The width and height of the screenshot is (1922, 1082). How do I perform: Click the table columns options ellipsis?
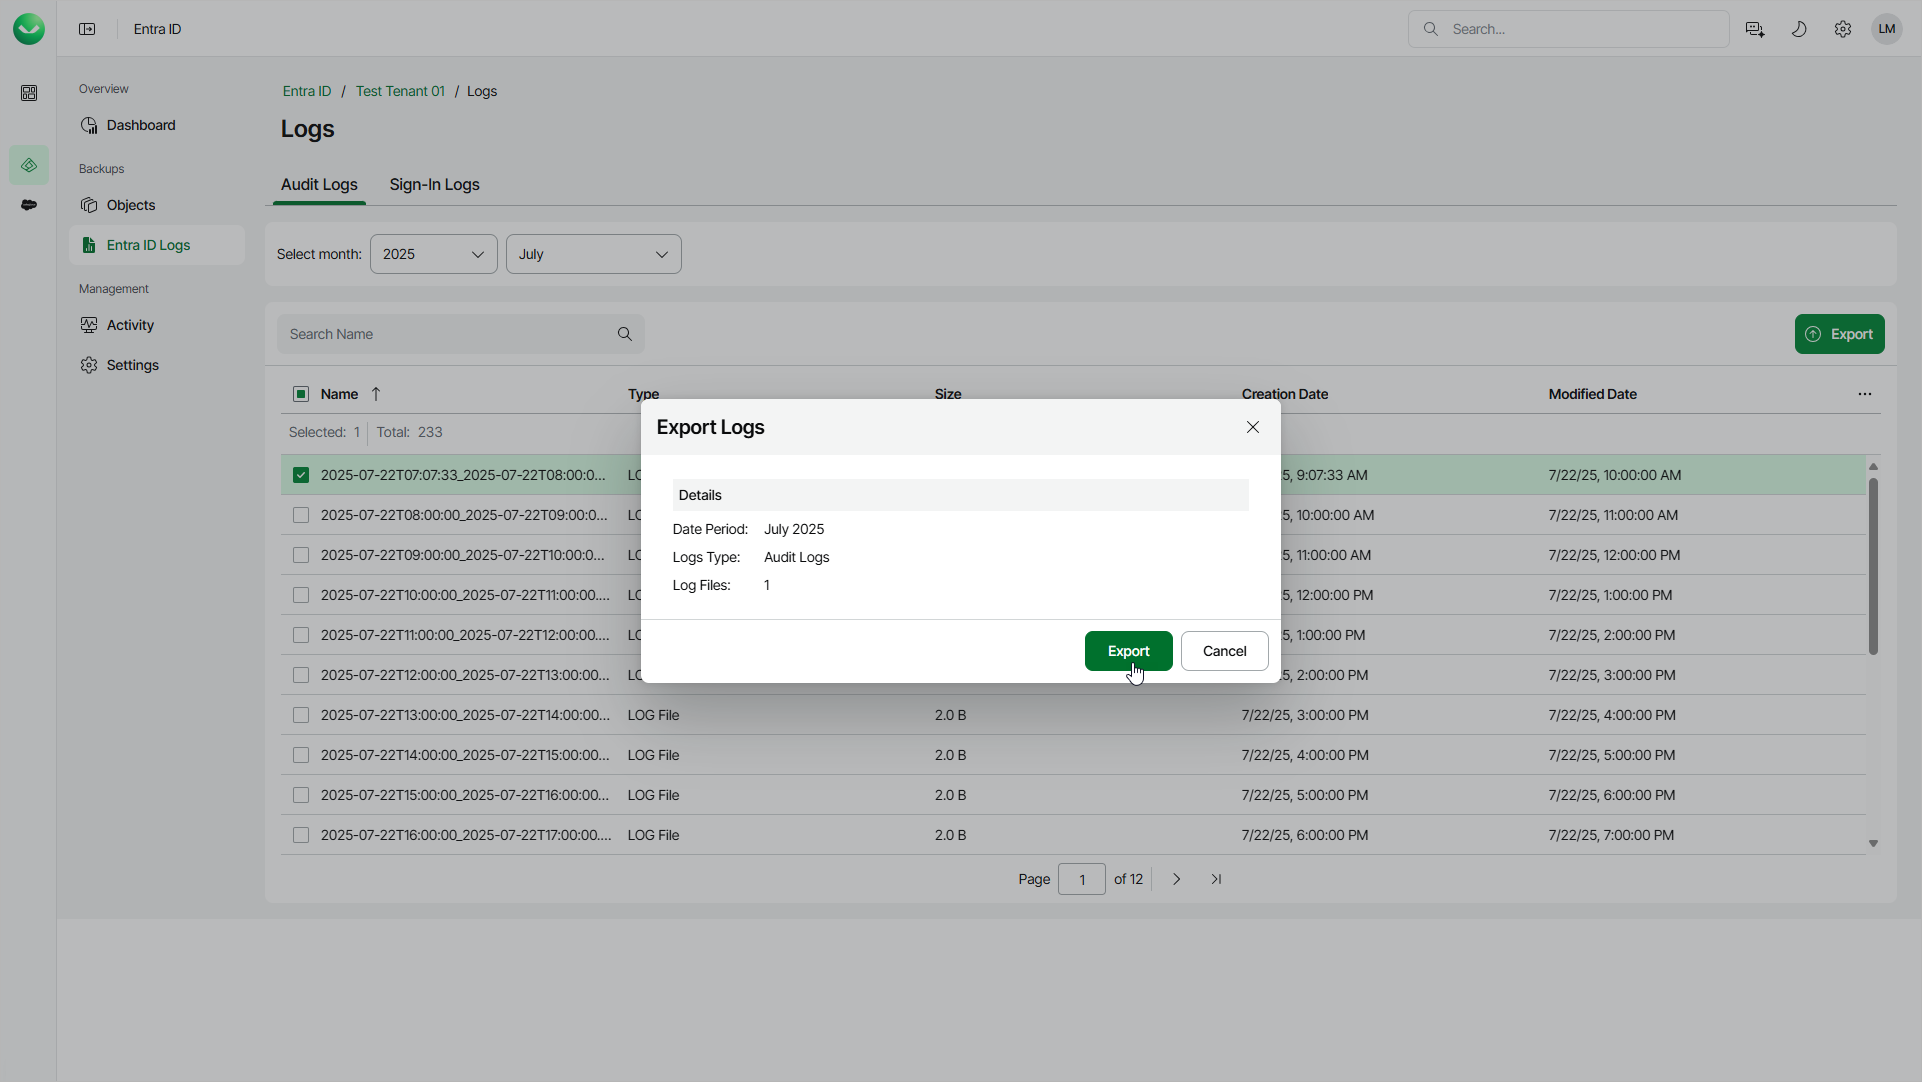1865,394
